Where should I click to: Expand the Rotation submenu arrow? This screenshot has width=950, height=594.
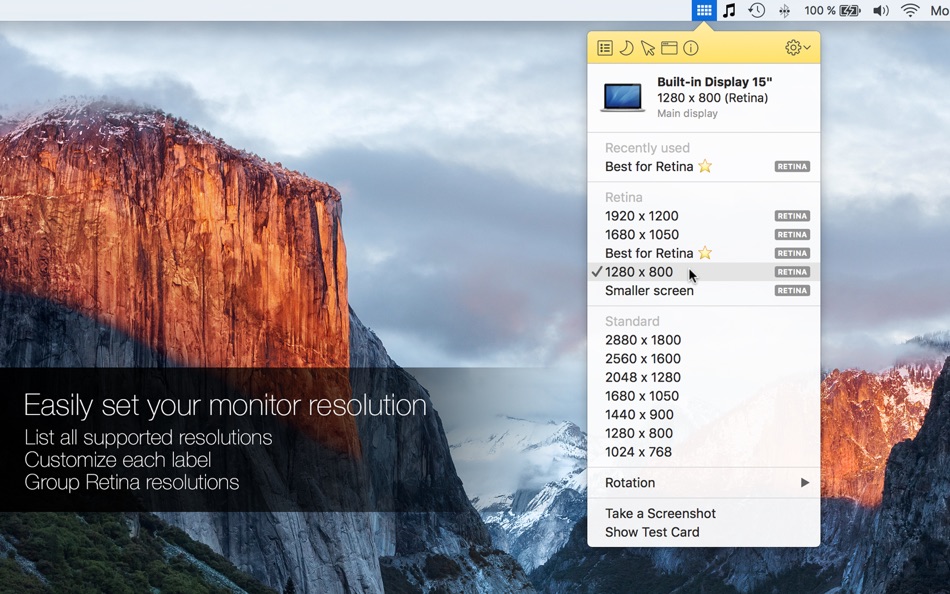[805, 482]
